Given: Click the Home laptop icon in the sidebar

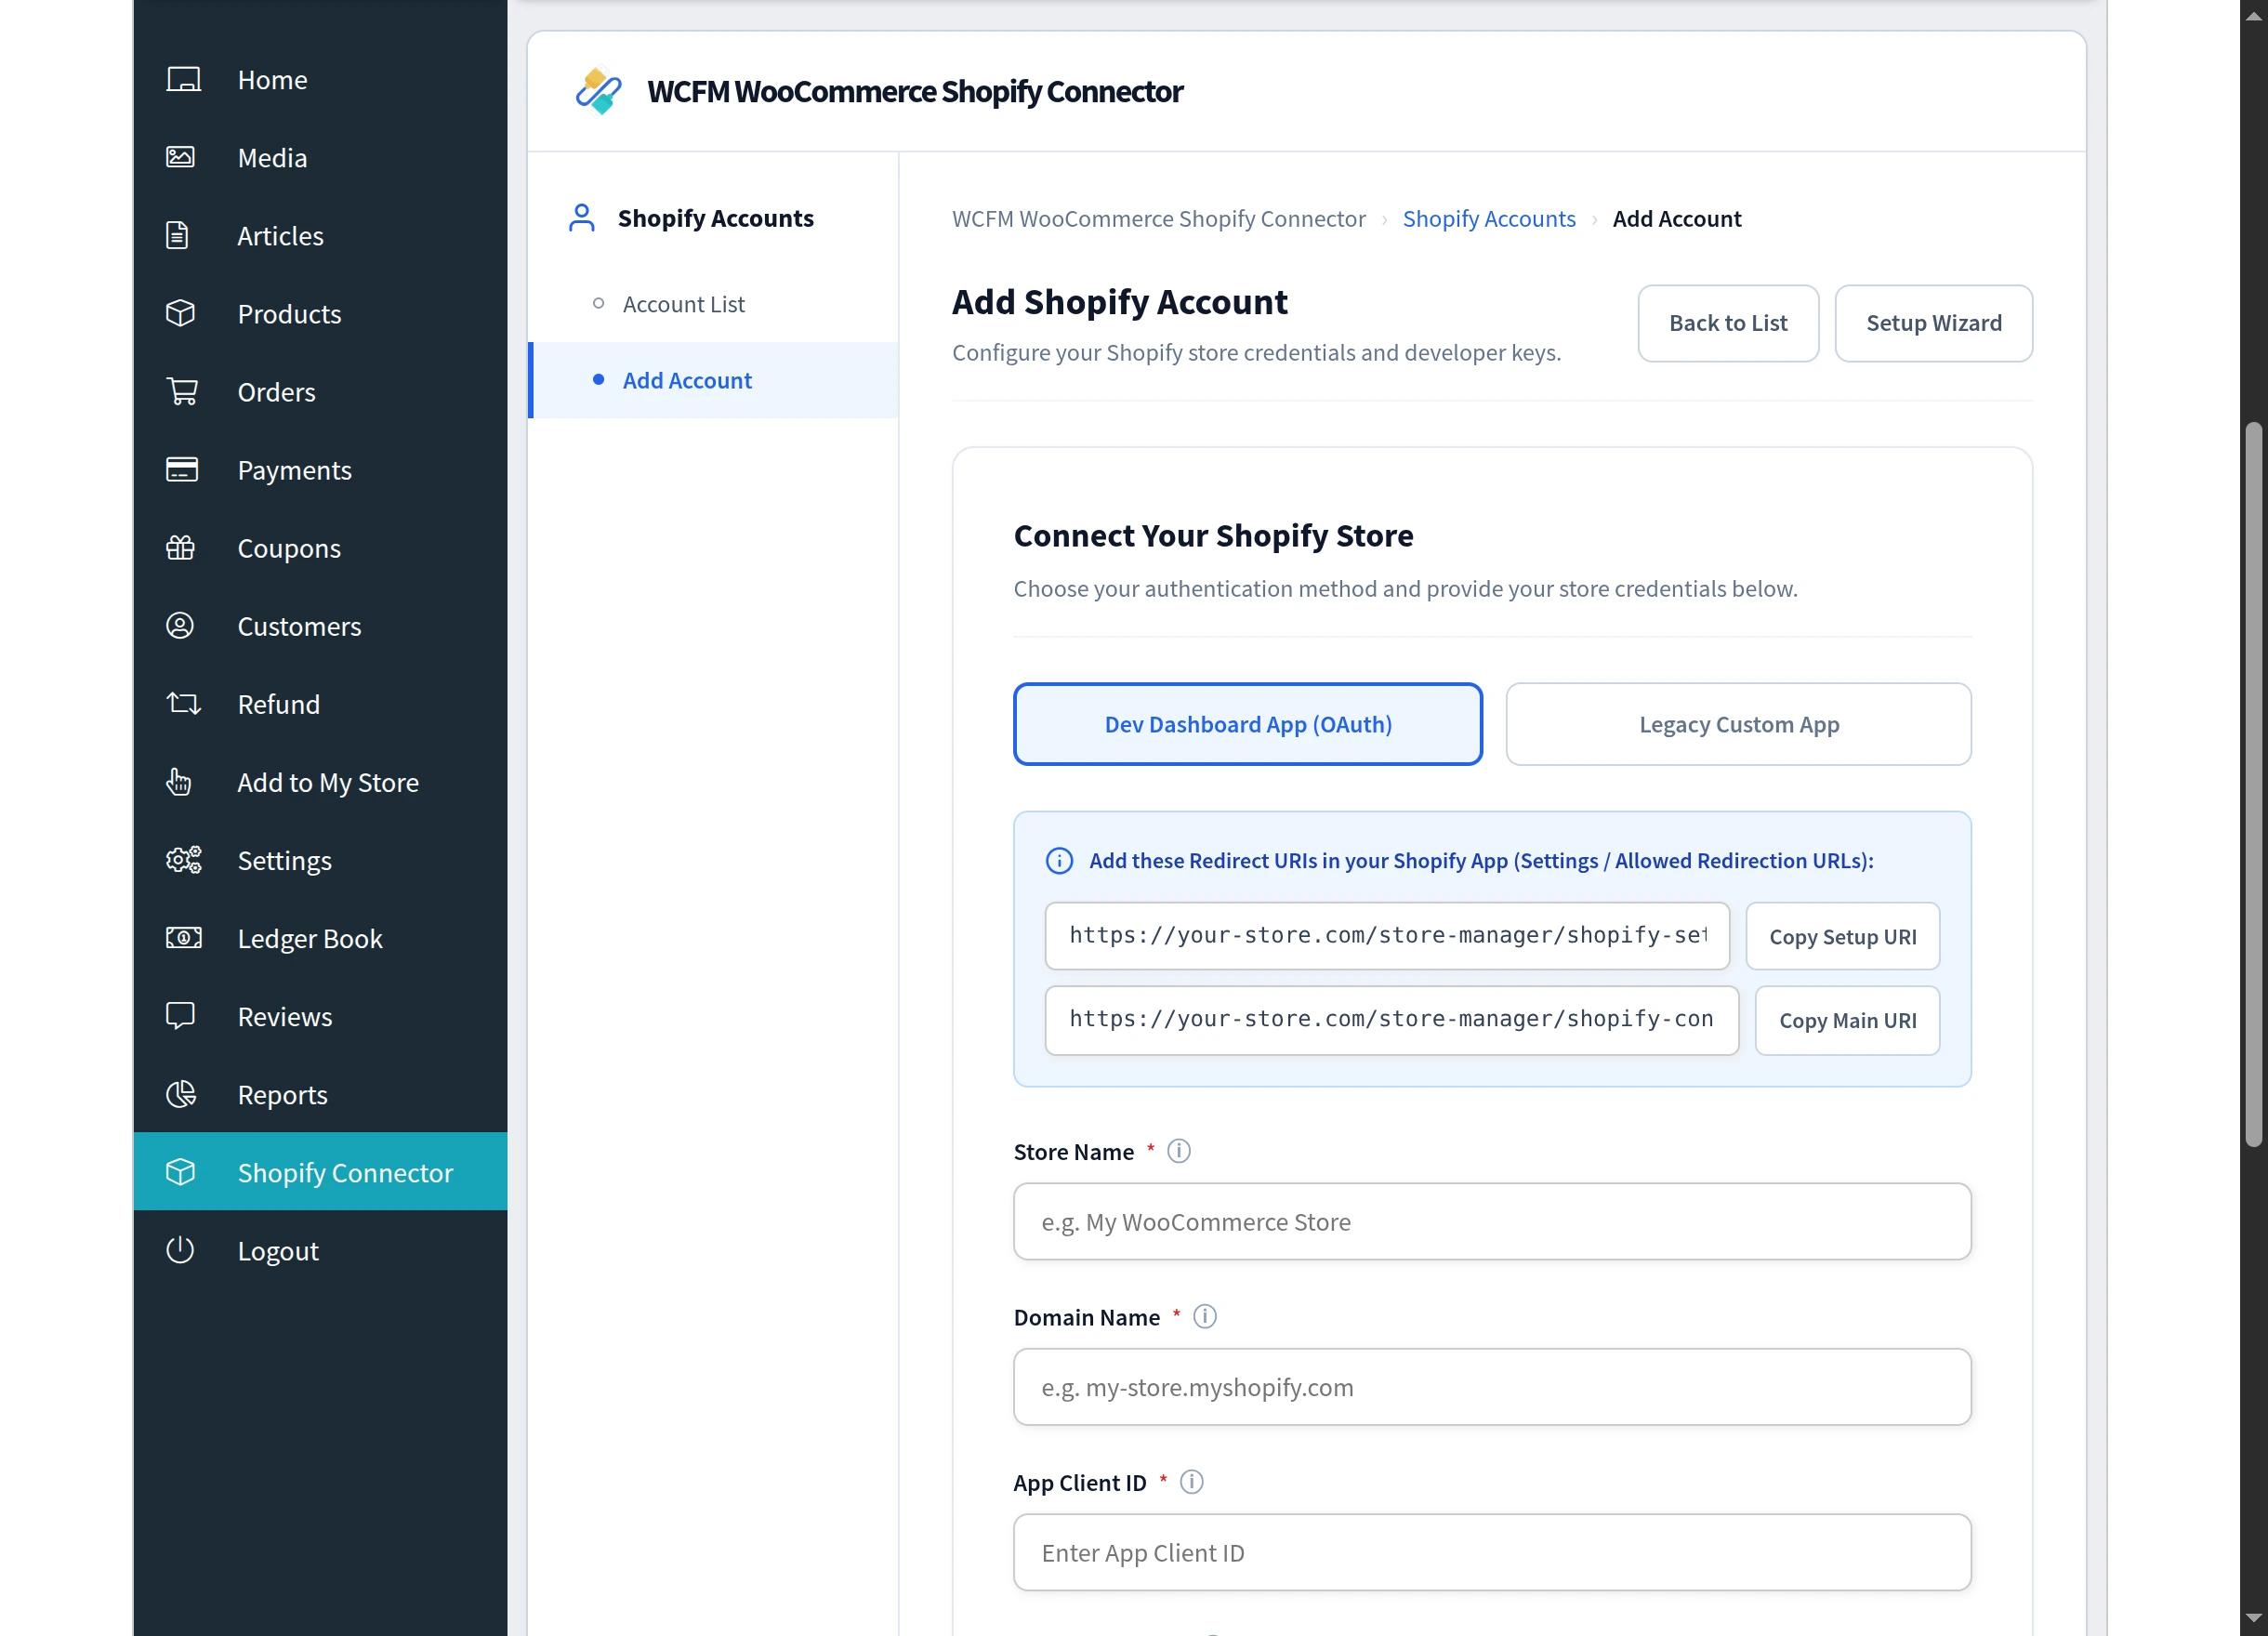Looking at the screenshot, I should (x=183, y=79).
